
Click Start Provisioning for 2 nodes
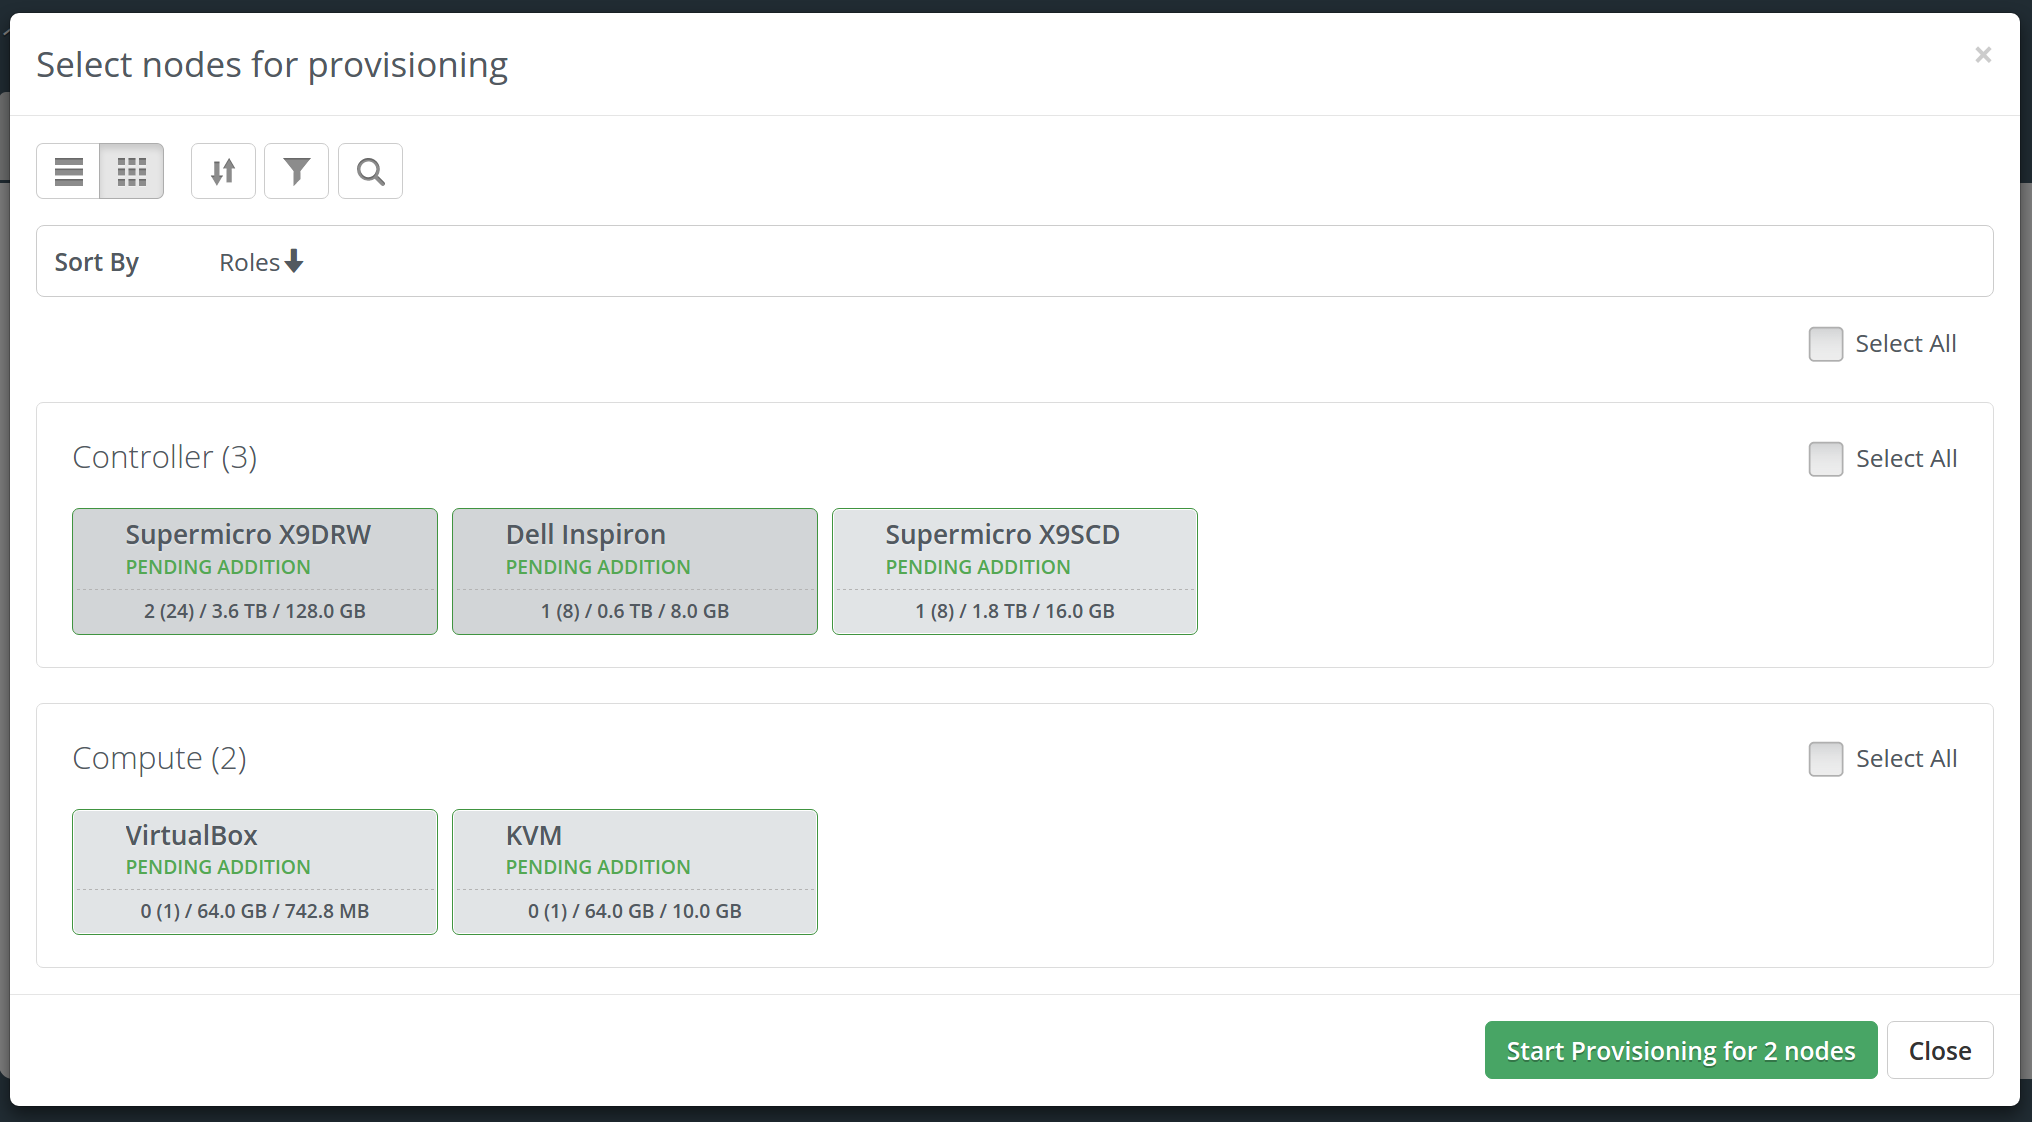(x=1680, y=1050)
